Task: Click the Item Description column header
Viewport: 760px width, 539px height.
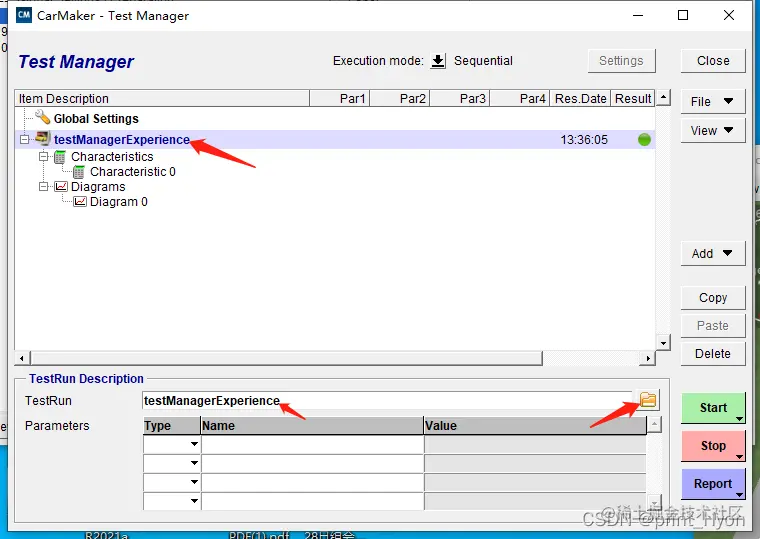Action: tap(162, 98)
